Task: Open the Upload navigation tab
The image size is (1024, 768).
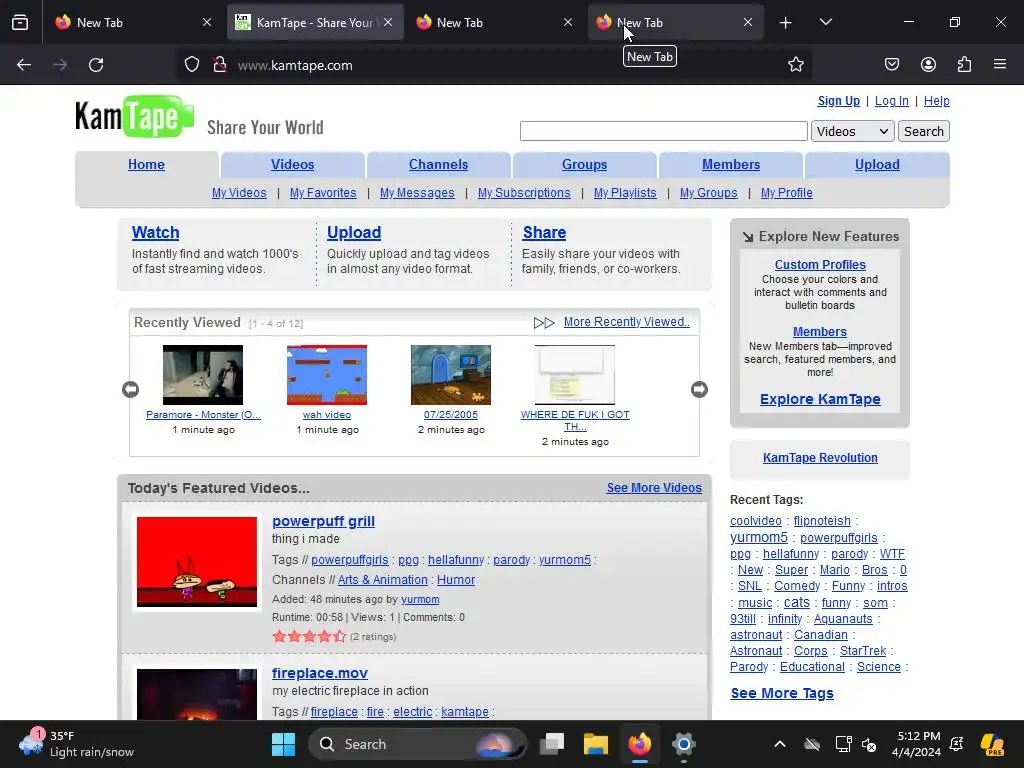Action: pyautogui.click(x=877, y=165)
